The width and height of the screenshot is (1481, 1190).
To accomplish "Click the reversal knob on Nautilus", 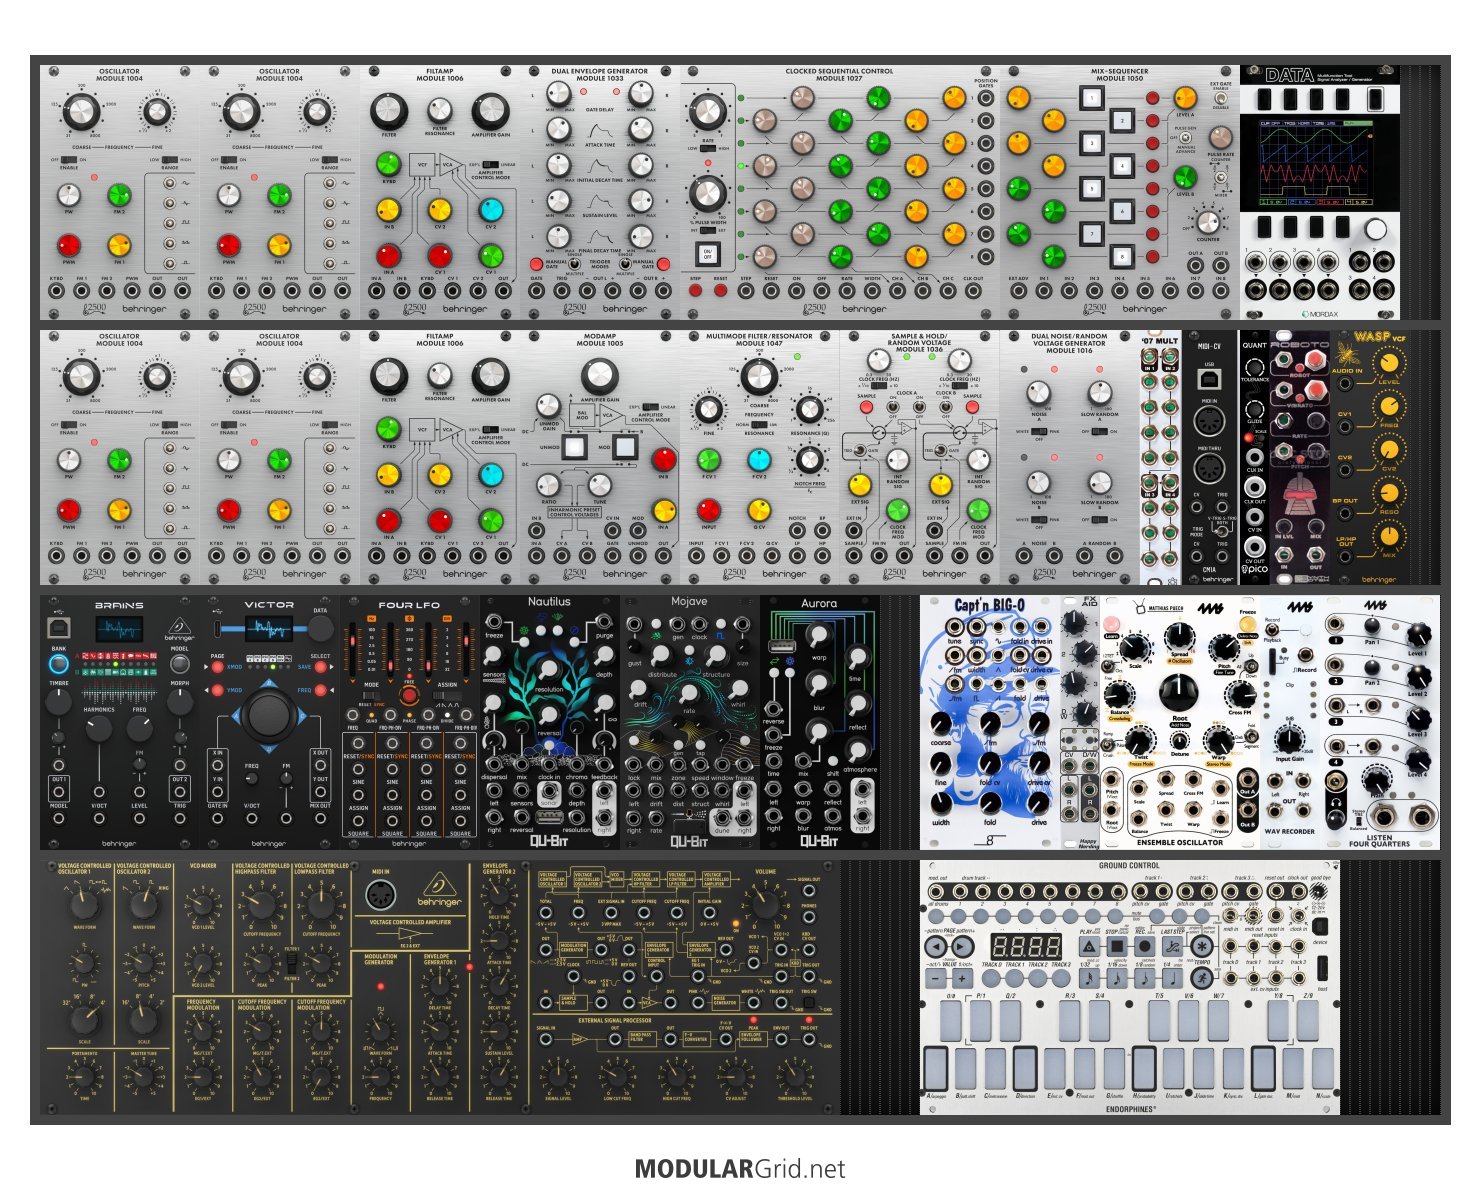I will pos(549,714).
